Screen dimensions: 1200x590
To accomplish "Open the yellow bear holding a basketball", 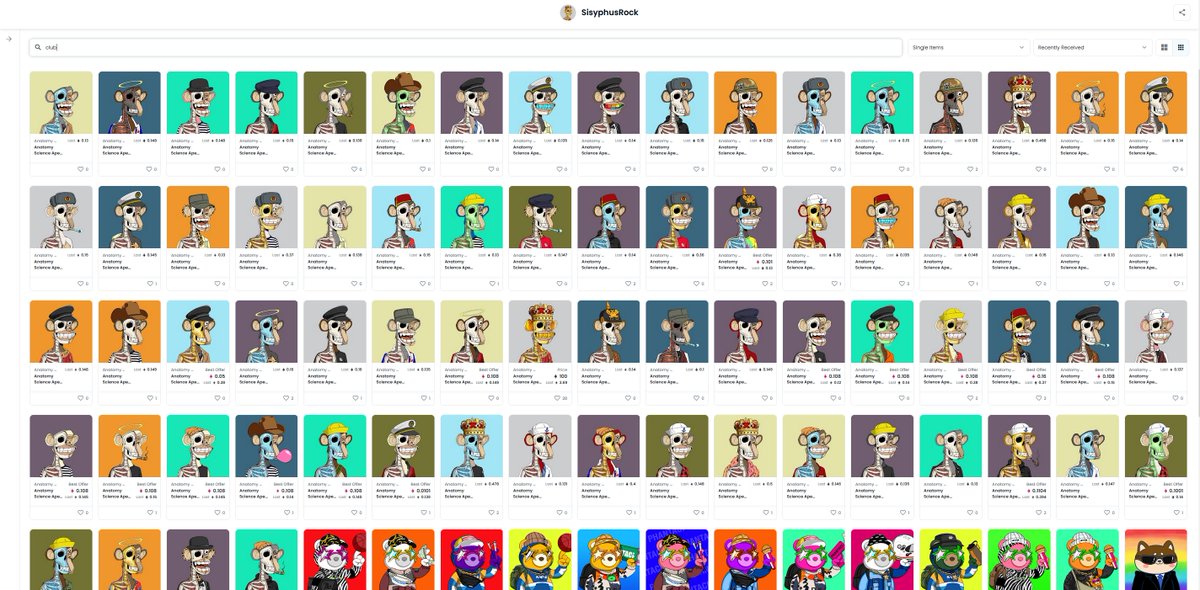I will click(540, 560).
